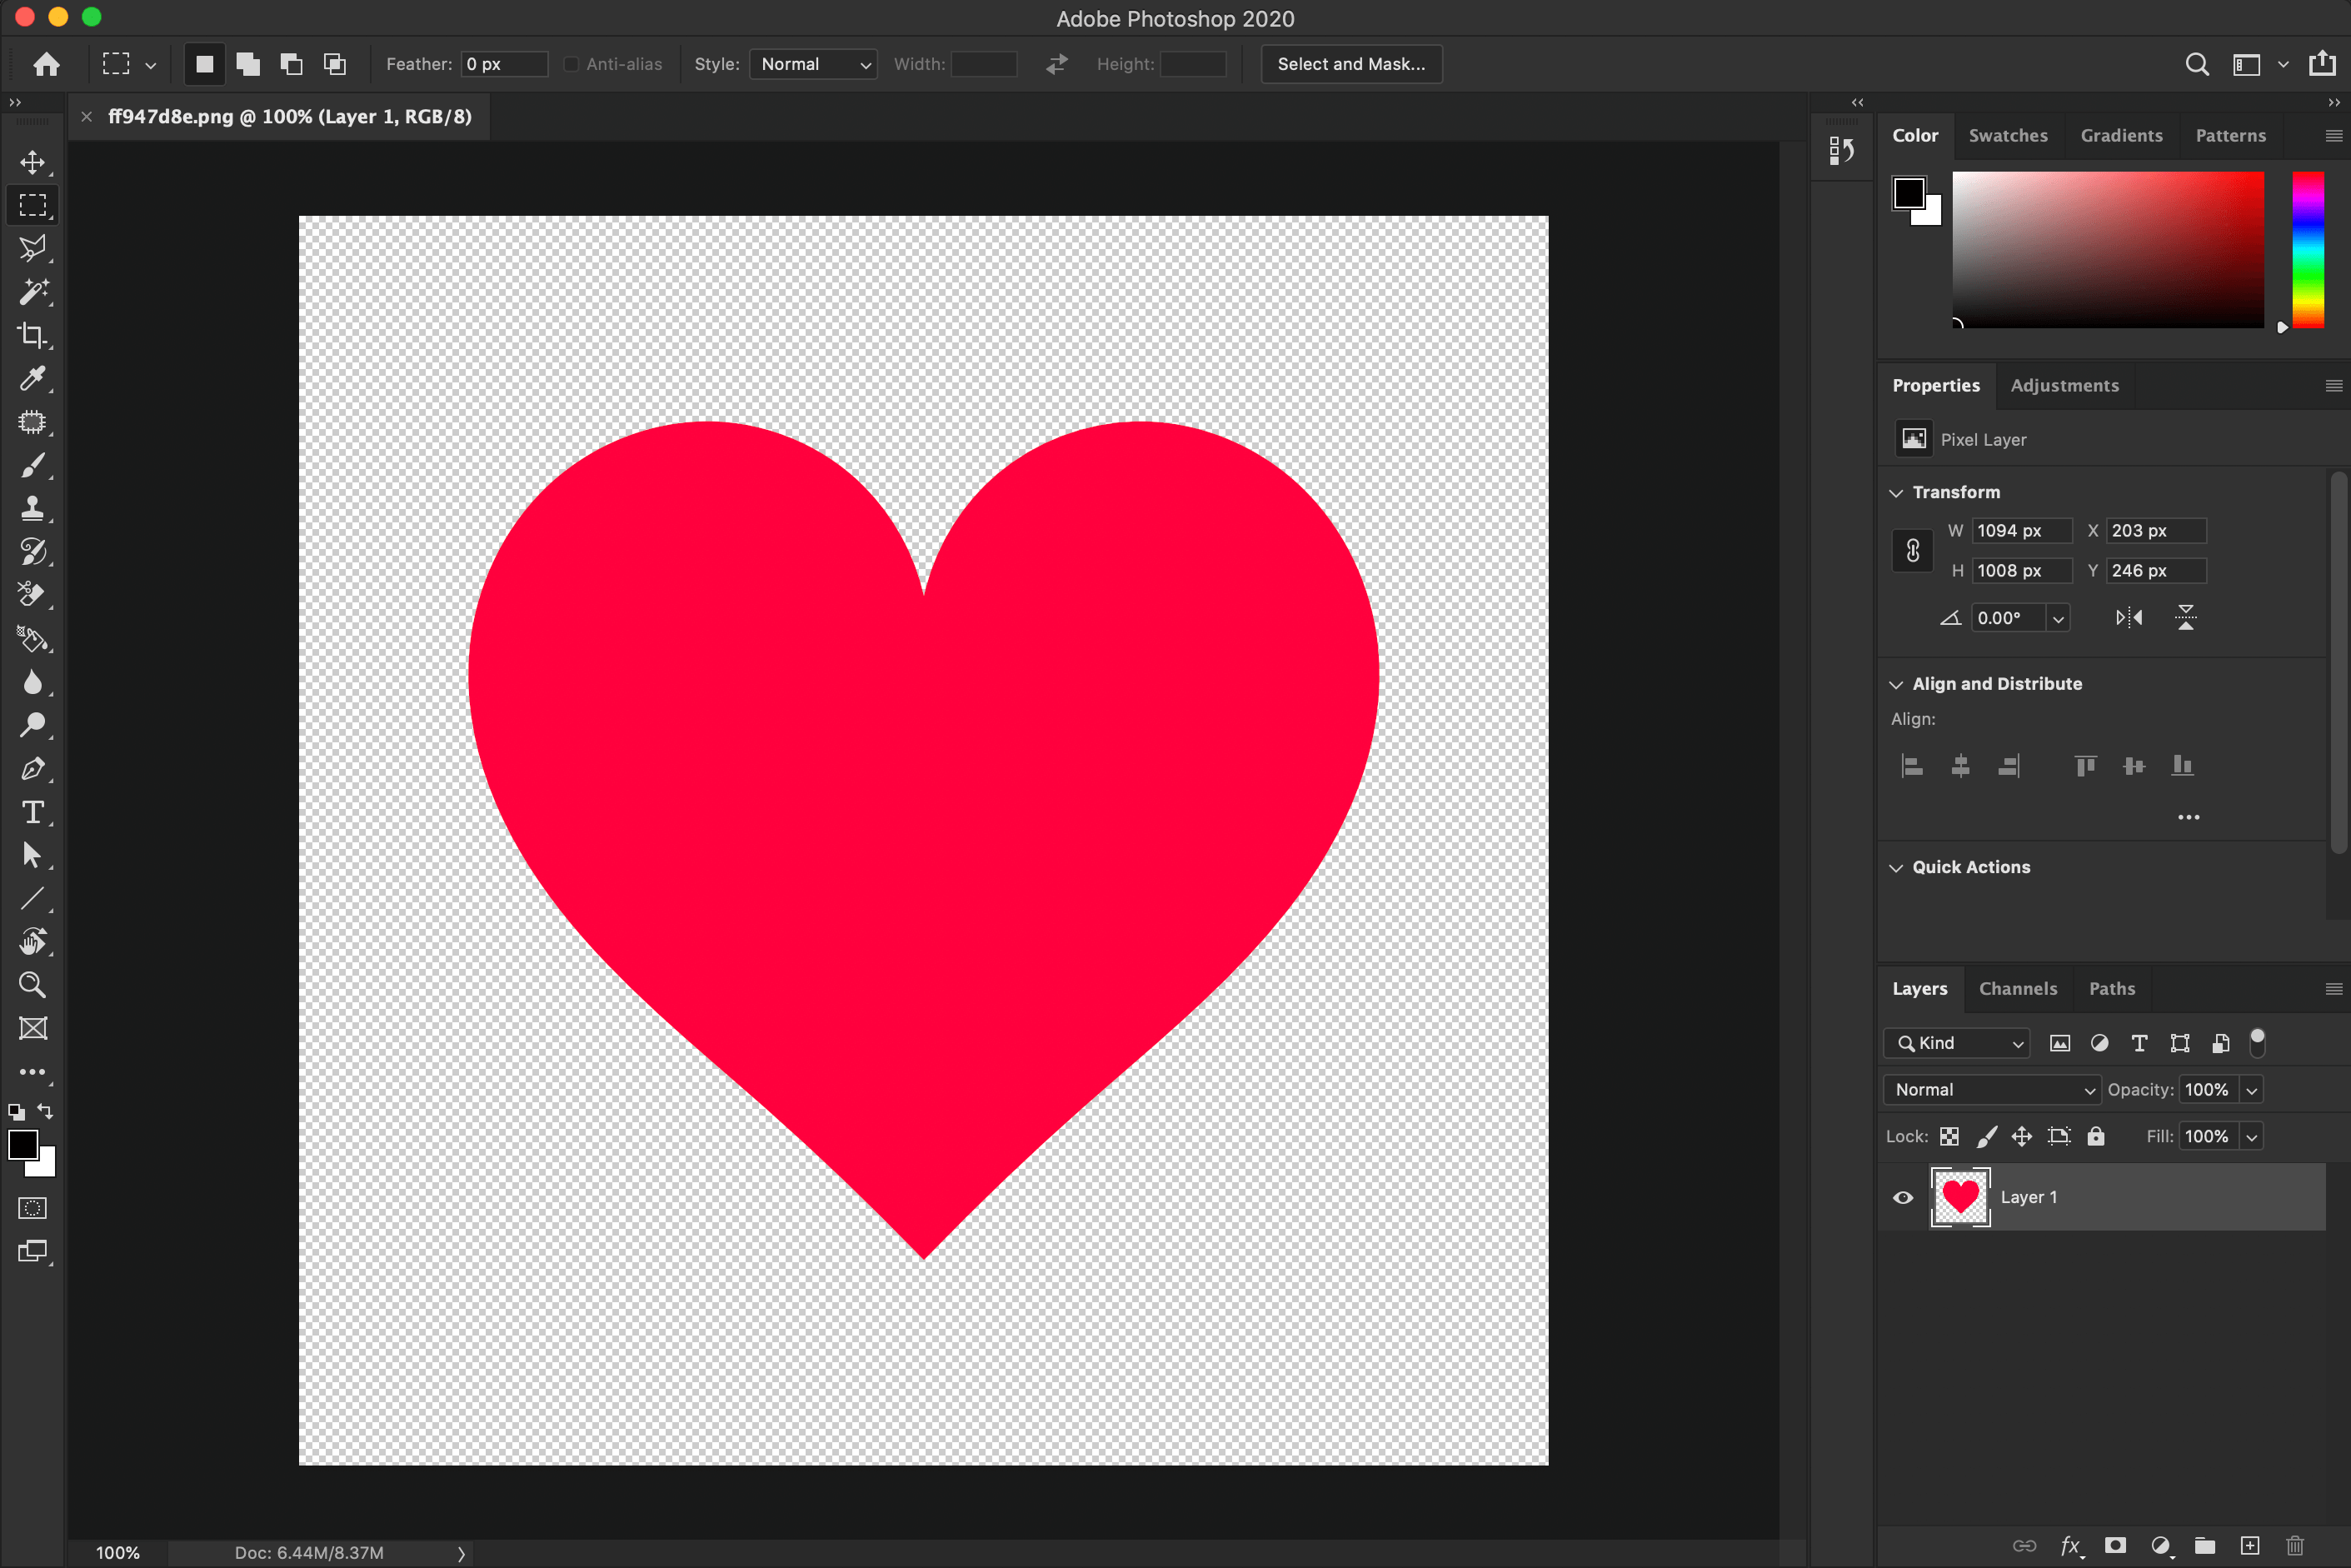Image resolution: width=2351 pixels, height=1568 pixels.
Task: Click the Layer 1 thumbnail
Action: click(1959, 1197)
